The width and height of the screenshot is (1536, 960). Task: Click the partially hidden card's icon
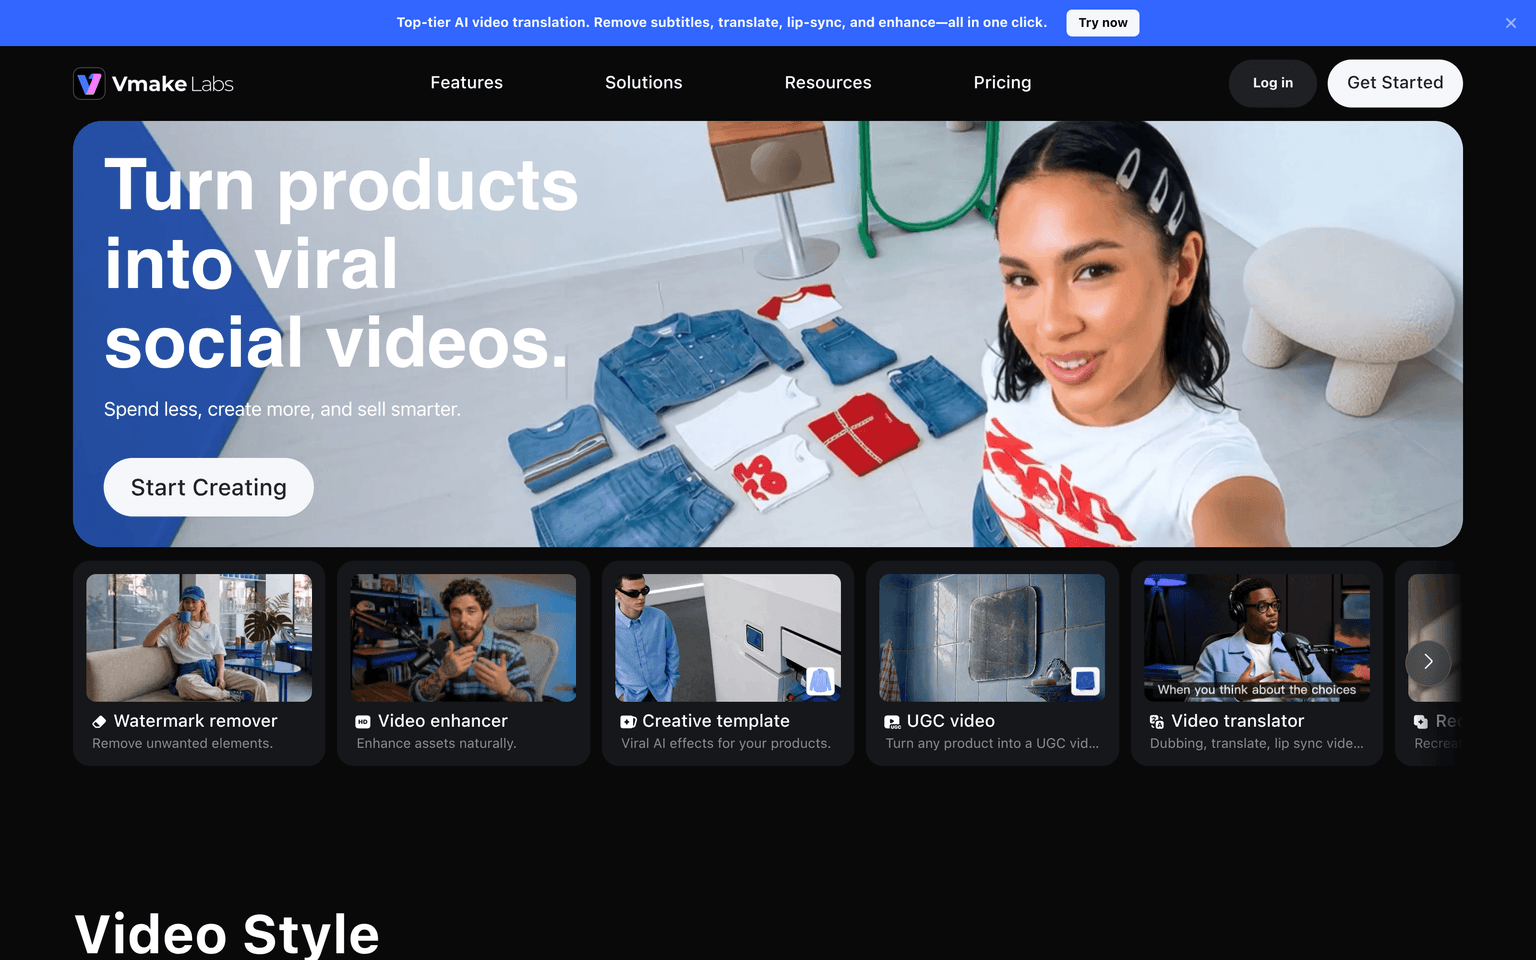coord(1421,722)
